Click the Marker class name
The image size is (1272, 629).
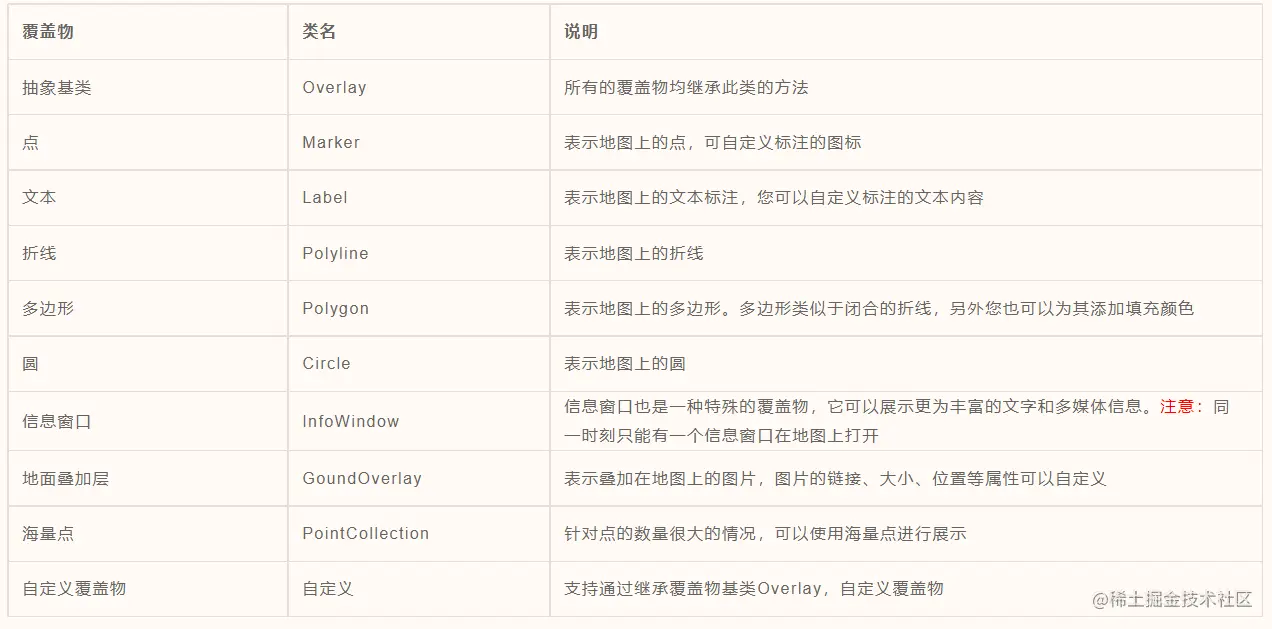(x=331, y=143)
